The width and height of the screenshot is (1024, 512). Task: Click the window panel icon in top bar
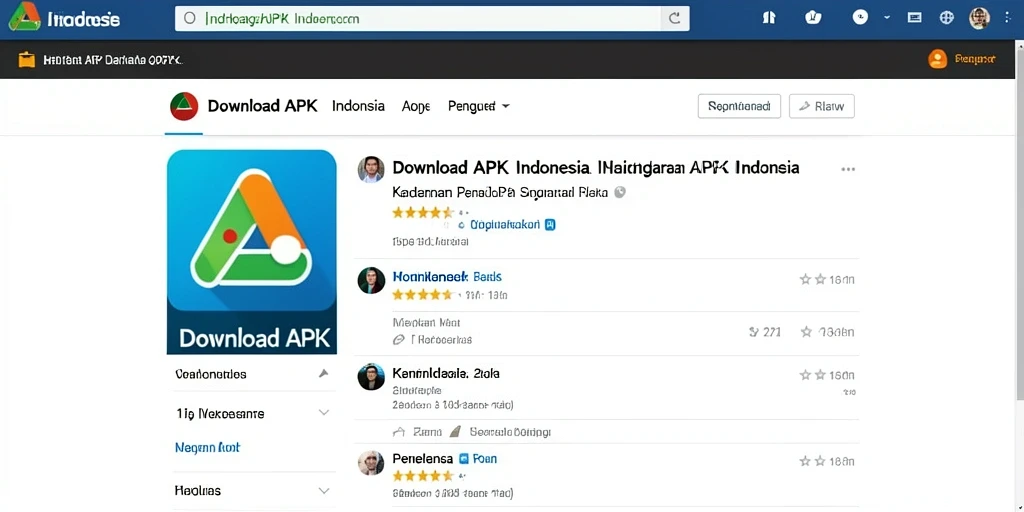tap(915, 18)
